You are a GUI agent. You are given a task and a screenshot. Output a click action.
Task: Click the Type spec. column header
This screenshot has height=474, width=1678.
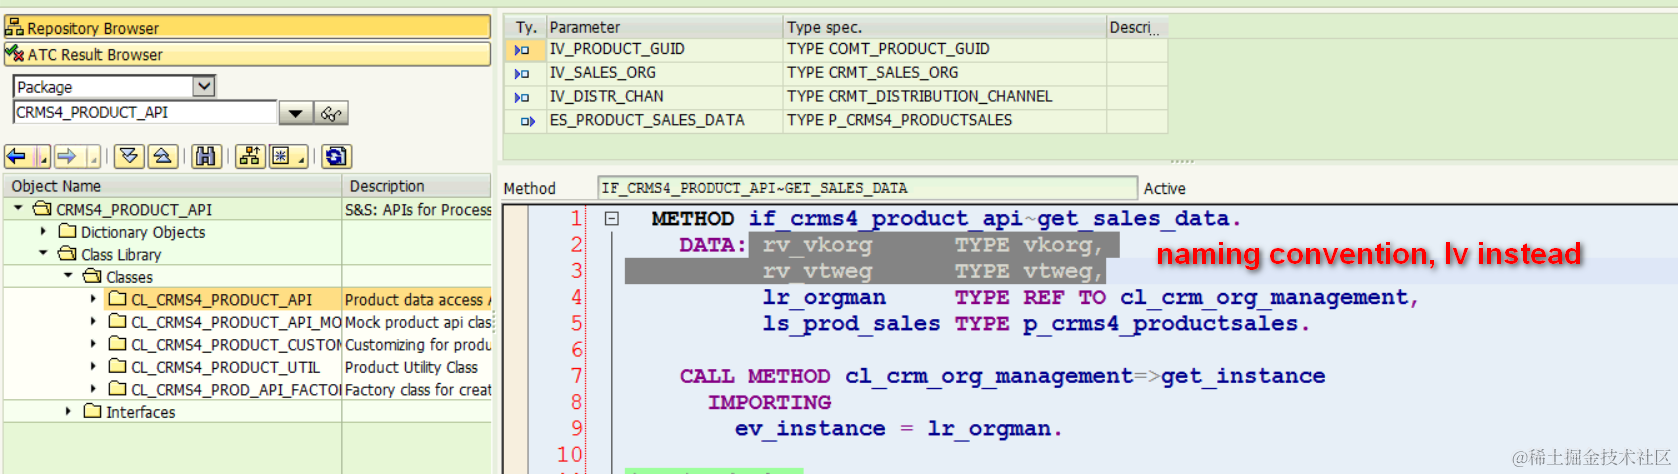(944, 27)
